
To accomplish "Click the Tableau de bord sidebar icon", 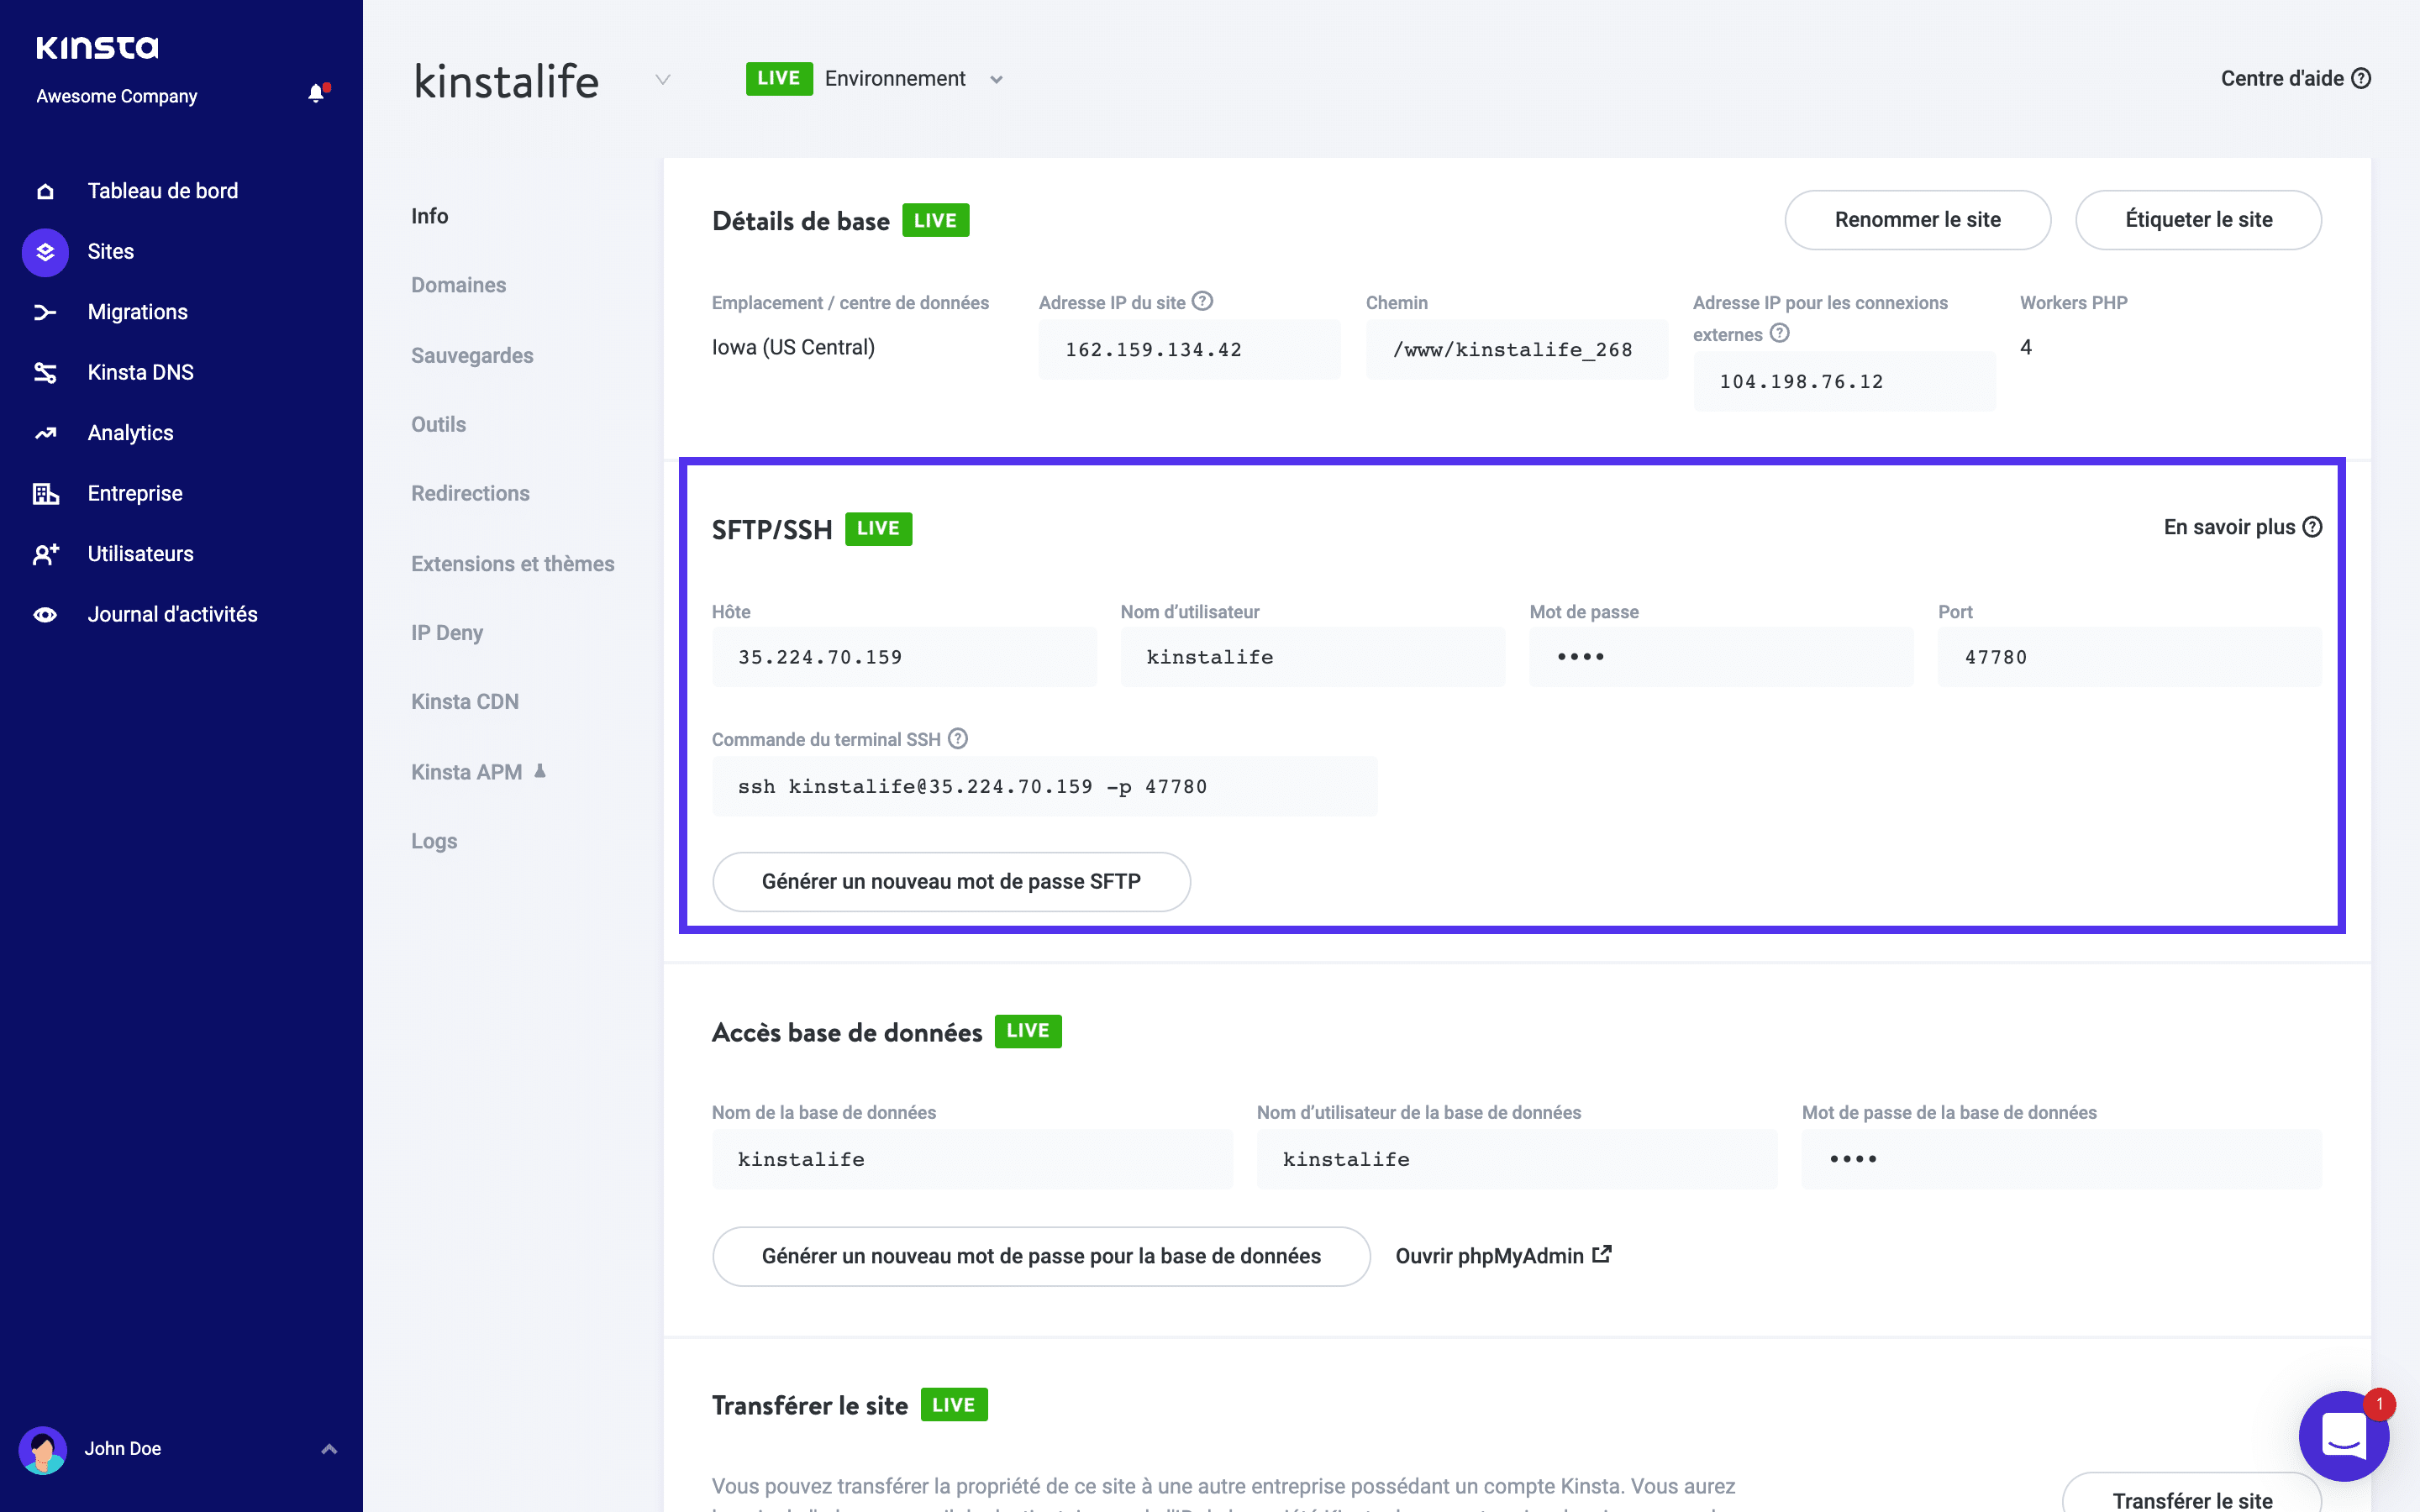I will [x=47, y=190].
